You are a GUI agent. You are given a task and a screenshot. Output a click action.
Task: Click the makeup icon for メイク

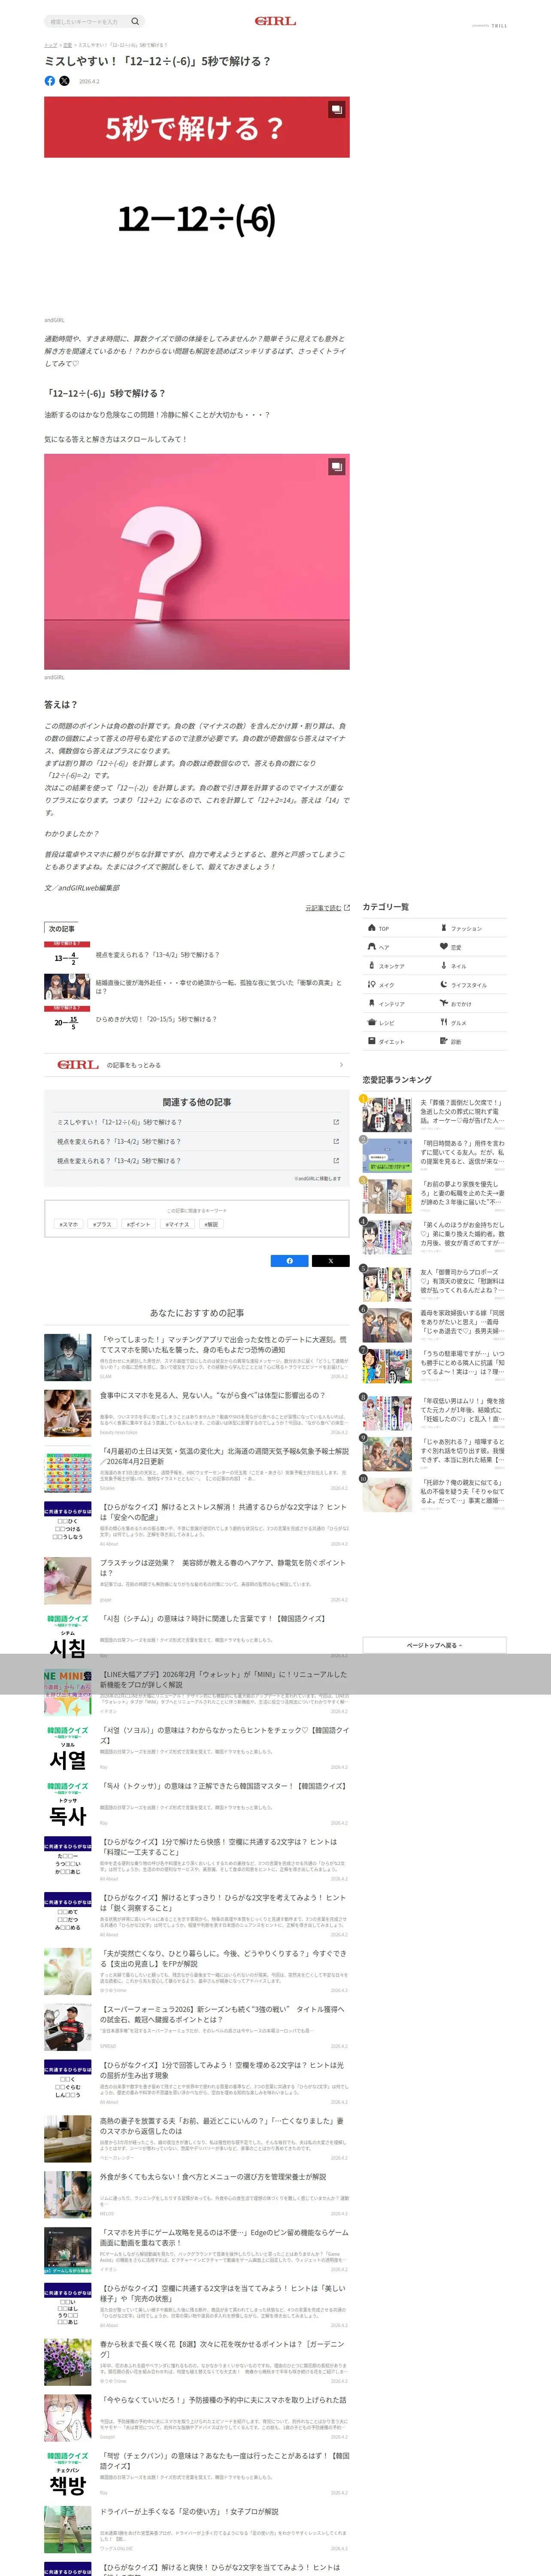(x=372, y=985)
